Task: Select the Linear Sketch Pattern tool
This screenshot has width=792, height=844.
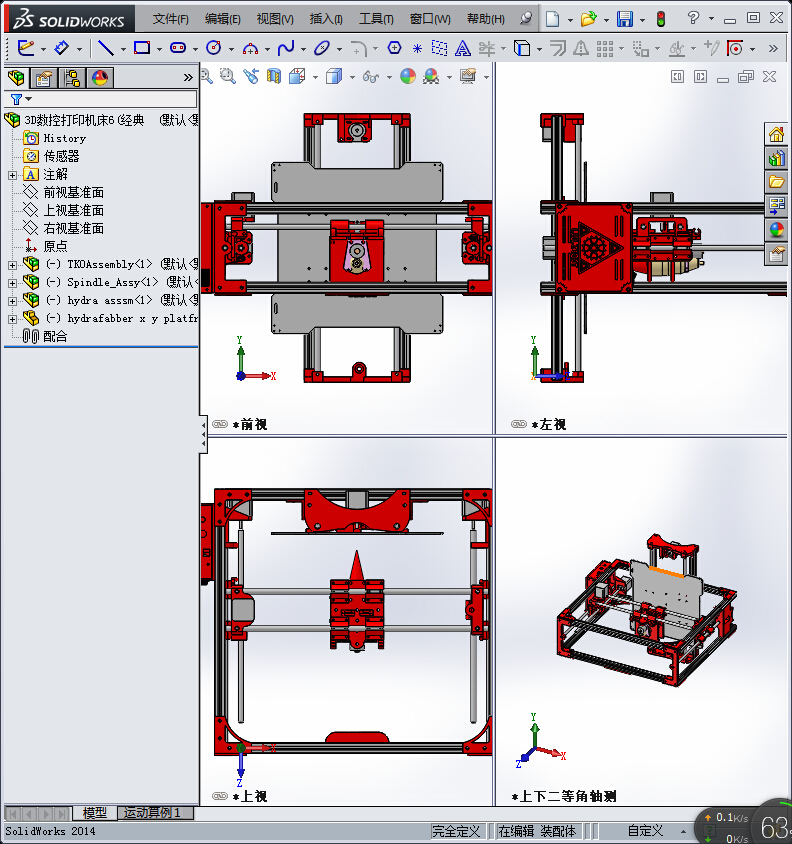Action: (605, 49)
